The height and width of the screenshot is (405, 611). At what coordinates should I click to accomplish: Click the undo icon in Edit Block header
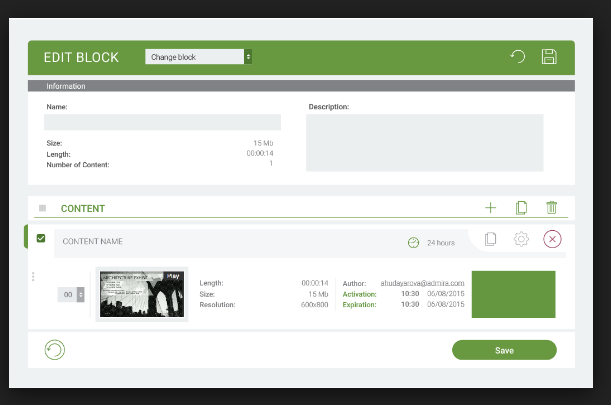518,57
